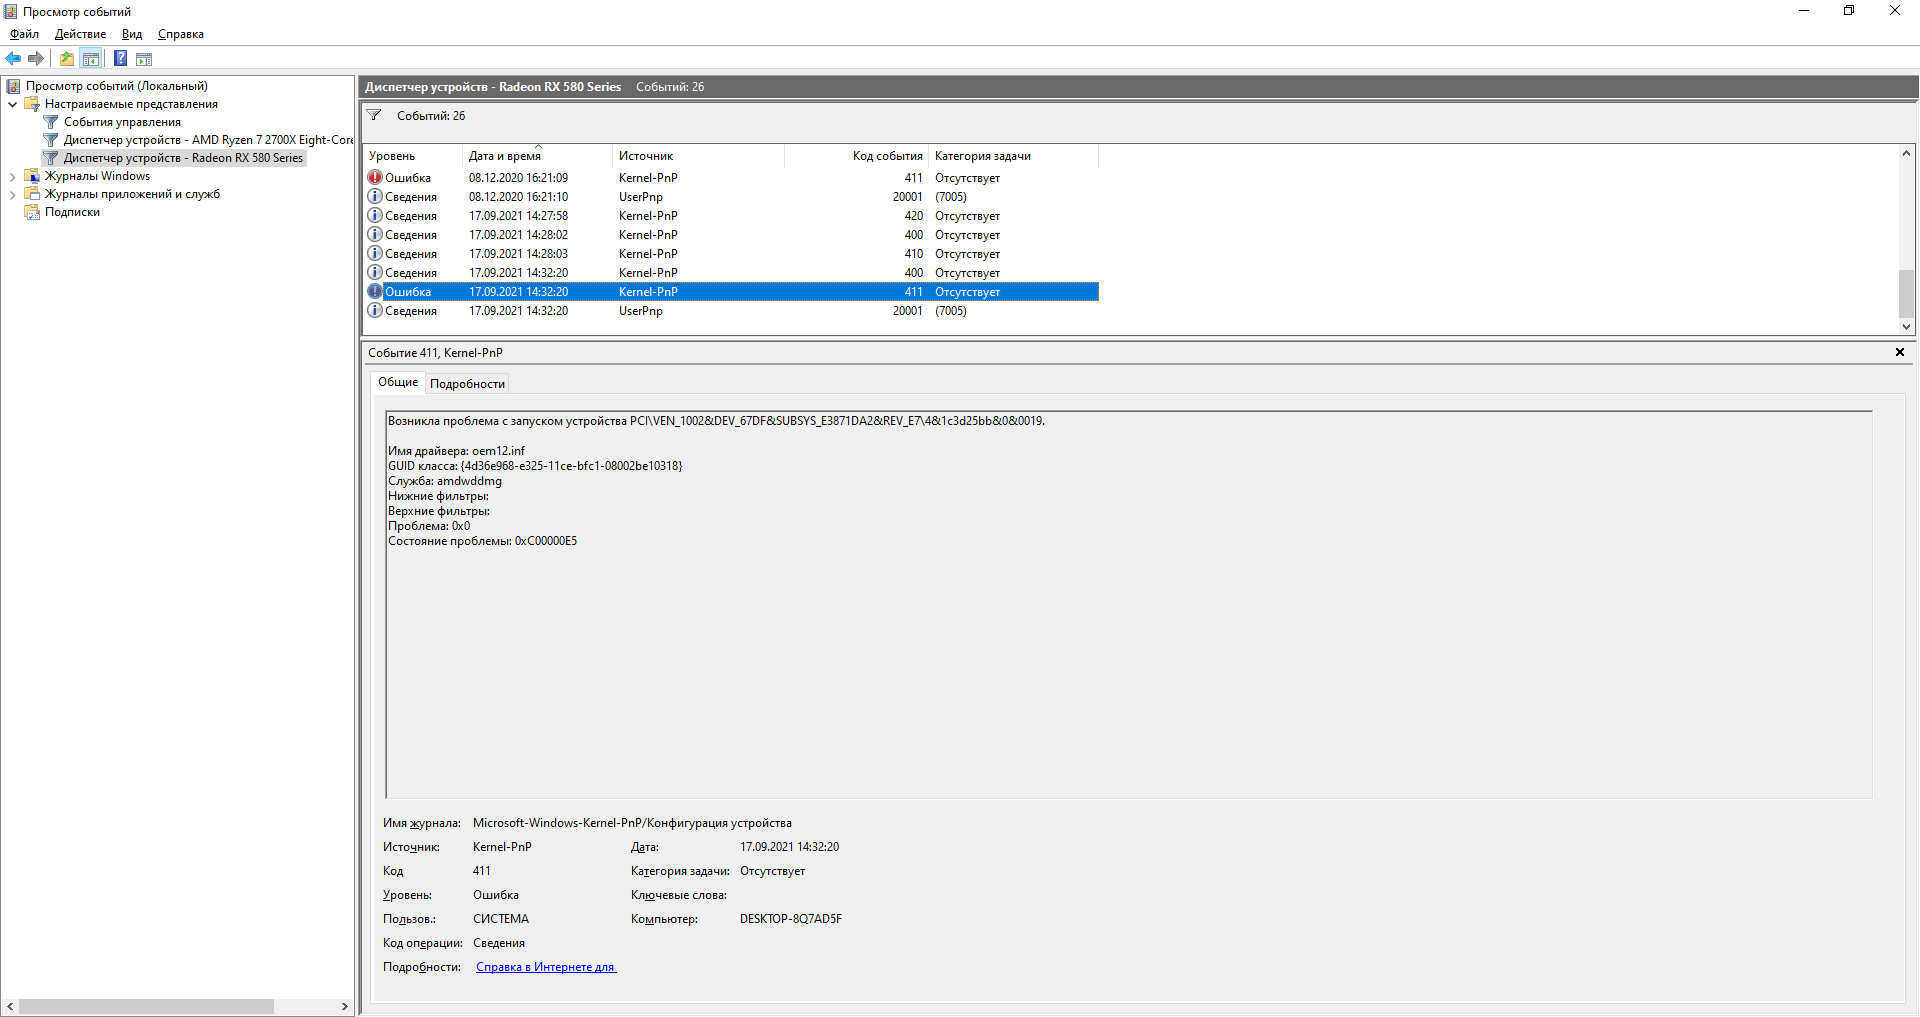This screenshot has height=1017, width=1920.
Task: Click the "Имя драйвера: oem12.inf" line
Action: click(456, 451)
